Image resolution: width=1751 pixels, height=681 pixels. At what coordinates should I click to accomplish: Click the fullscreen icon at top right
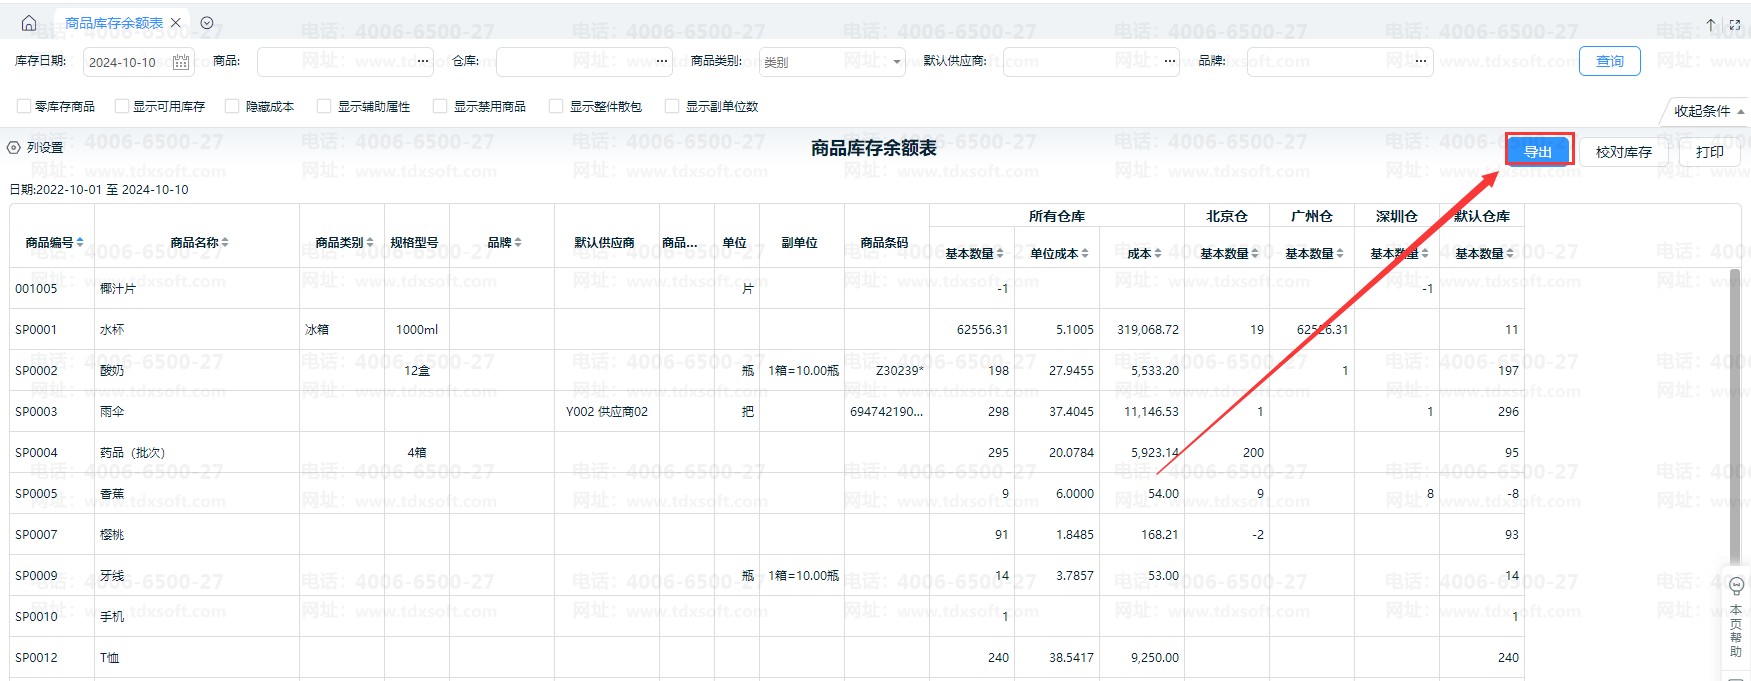tap(1734, 24)
